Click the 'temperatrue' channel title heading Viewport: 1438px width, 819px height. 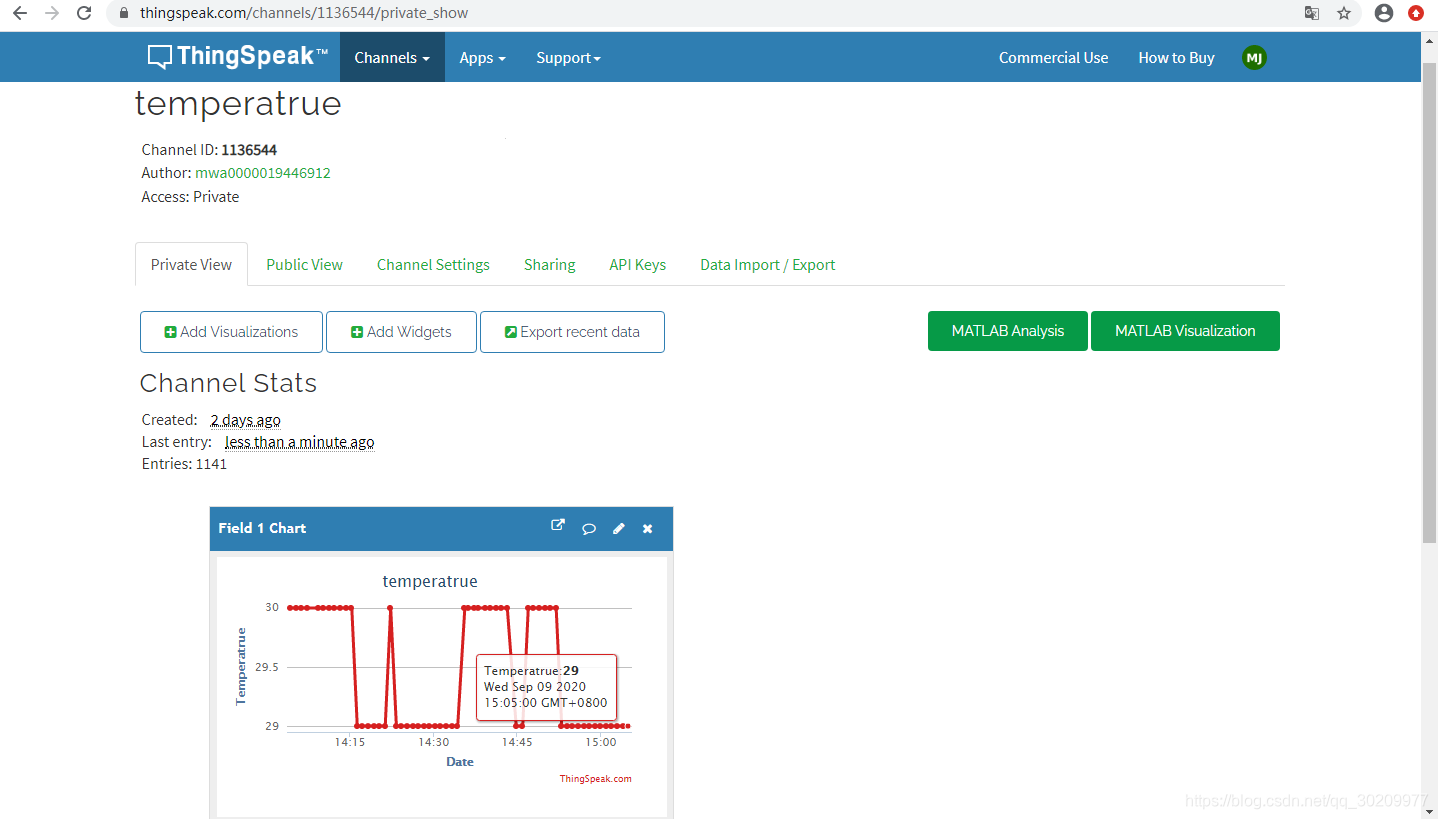238,104
